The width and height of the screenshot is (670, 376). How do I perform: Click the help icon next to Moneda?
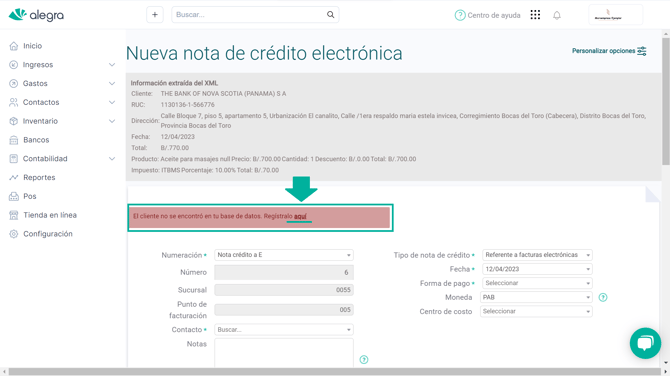click(603, 297)
